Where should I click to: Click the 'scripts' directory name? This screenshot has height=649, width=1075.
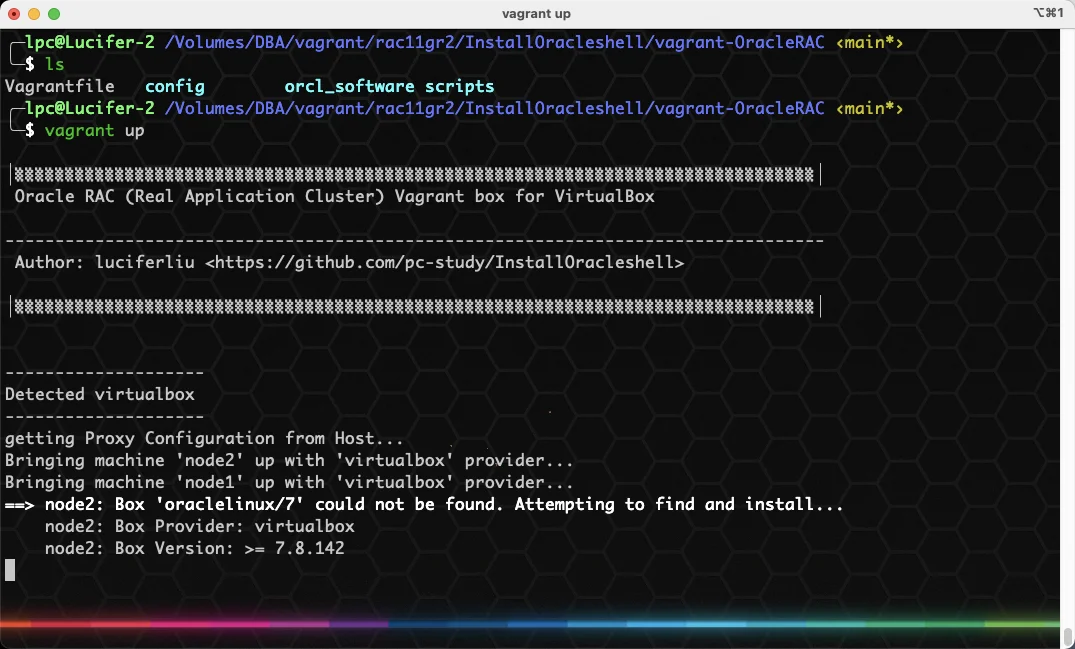tap(459, 86)
